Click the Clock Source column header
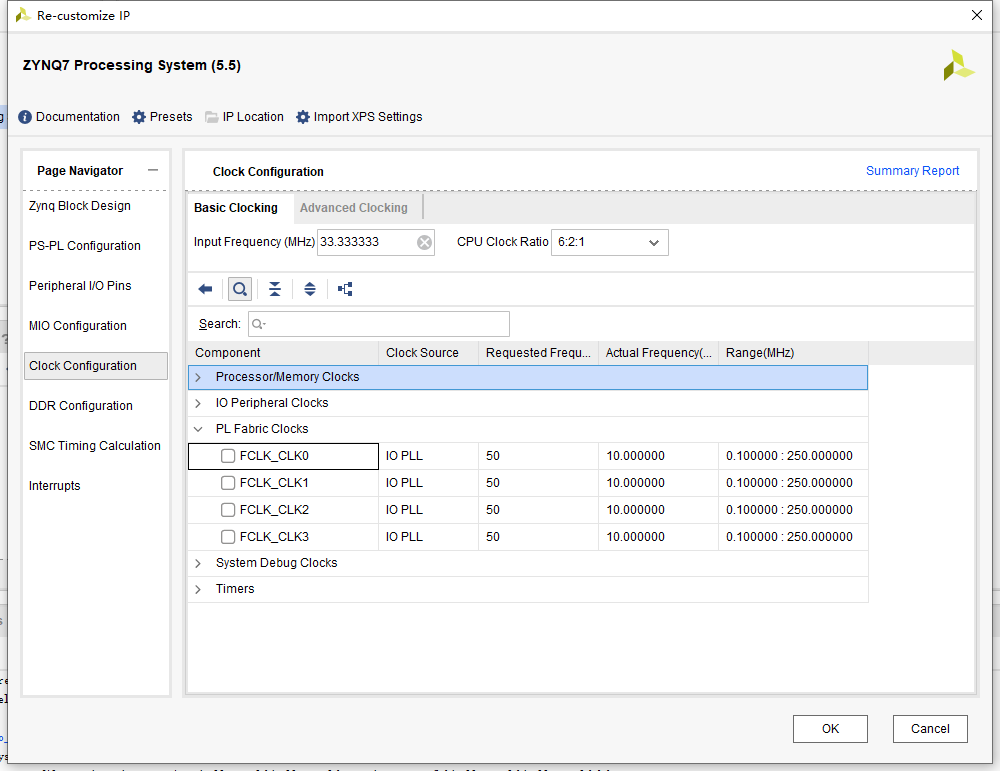The height and width of the screenshot is (771, 1000). (x=429, y=353)
